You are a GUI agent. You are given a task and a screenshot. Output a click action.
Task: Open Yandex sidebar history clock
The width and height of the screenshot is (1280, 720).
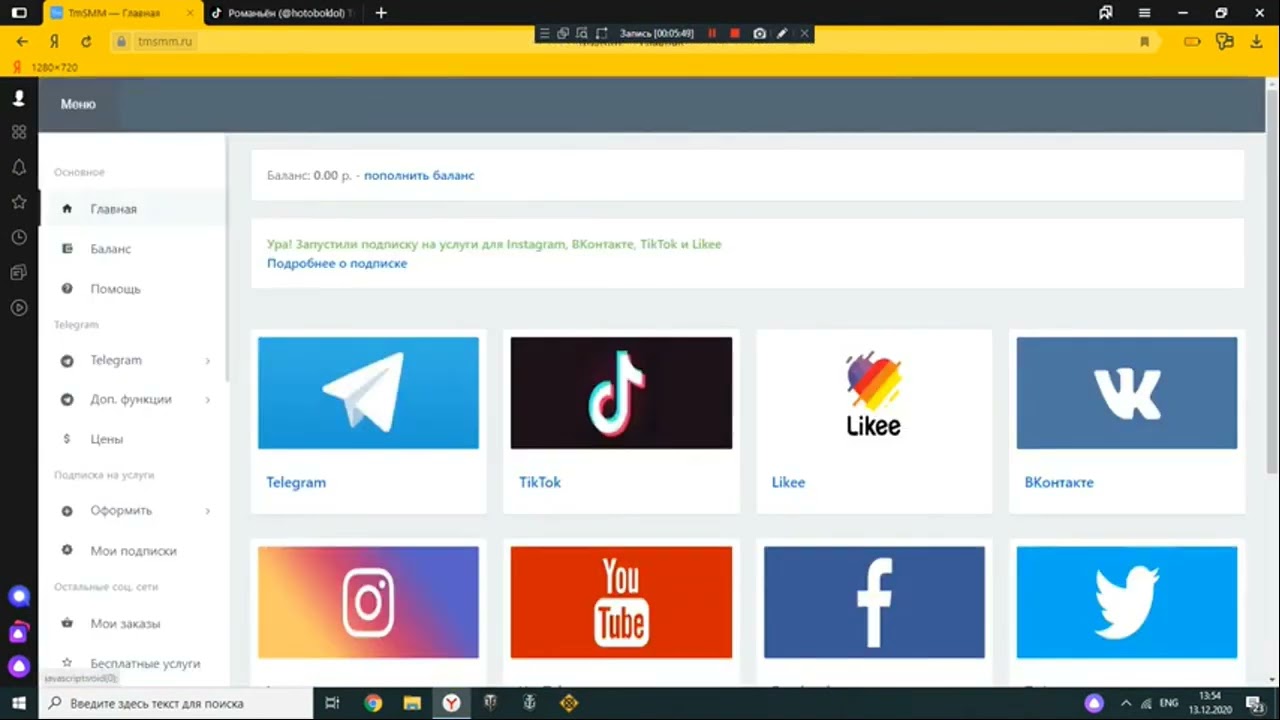coord(18,237)
